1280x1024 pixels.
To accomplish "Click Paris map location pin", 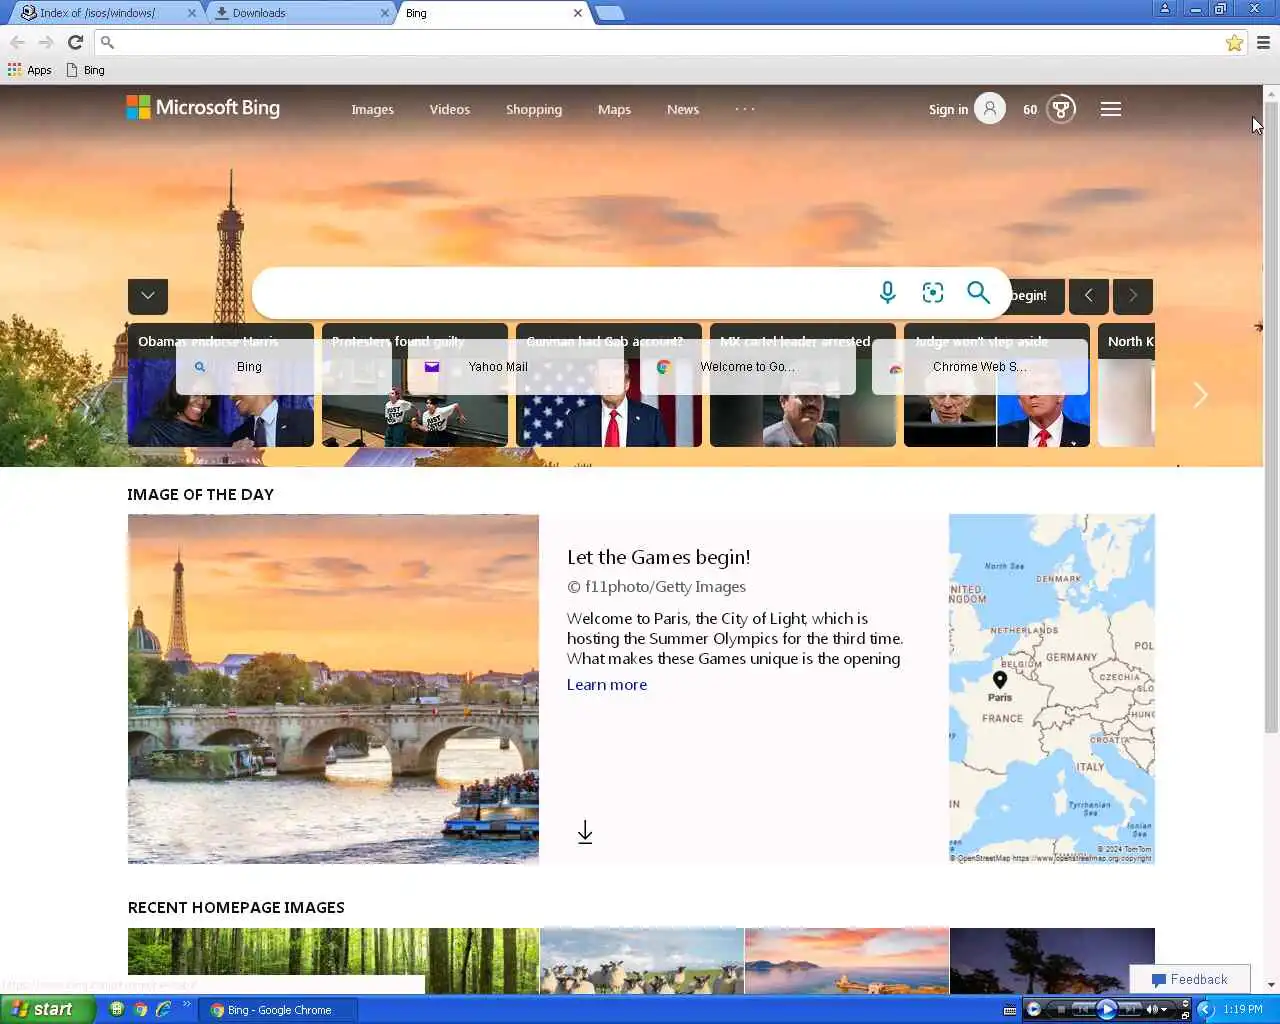I will [x=1000, y=680].
